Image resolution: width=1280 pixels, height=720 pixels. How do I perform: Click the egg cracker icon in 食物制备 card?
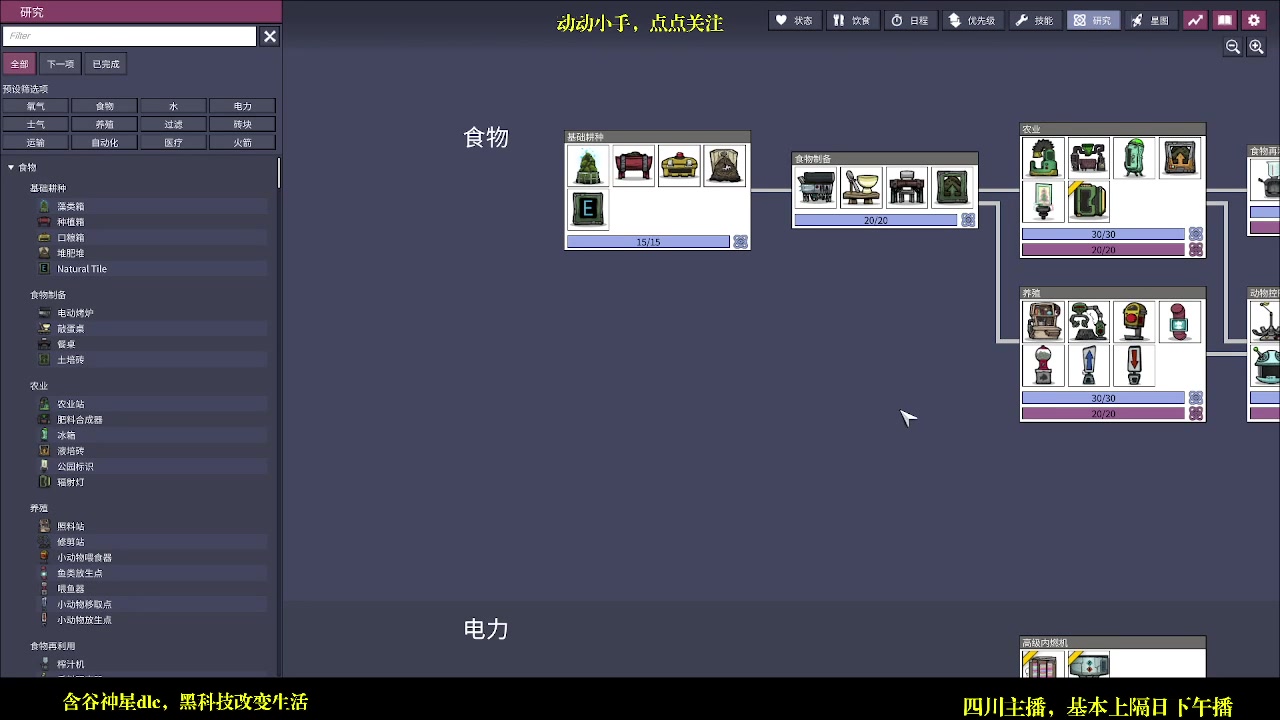pyautogui.click(x=862, y=187)
